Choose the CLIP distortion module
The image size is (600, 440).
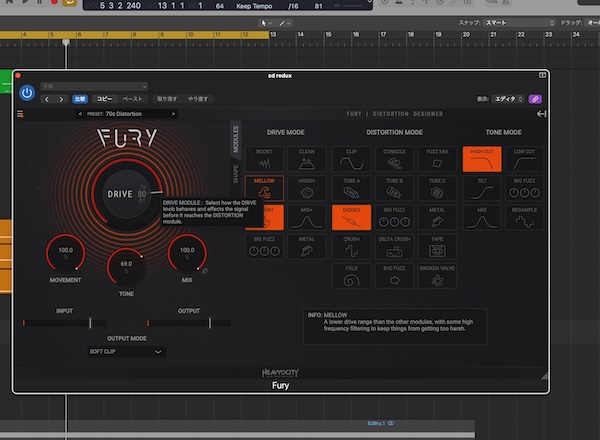(x=351, y=159)
